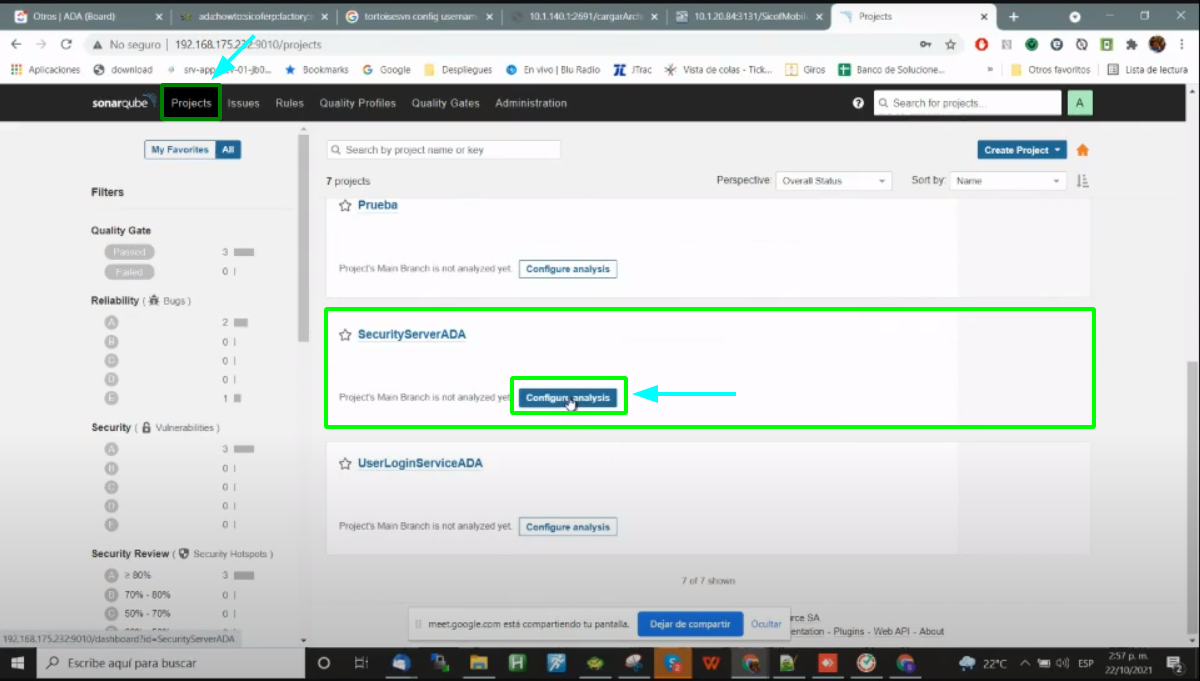
Task: Toggle the sort order icon
Action: point(1082,181)
